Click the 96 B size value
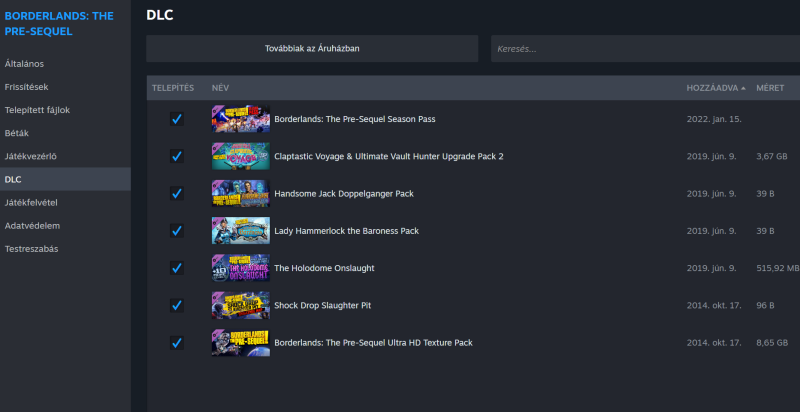Screen dimensions: 800x412 tap(765, 305)
